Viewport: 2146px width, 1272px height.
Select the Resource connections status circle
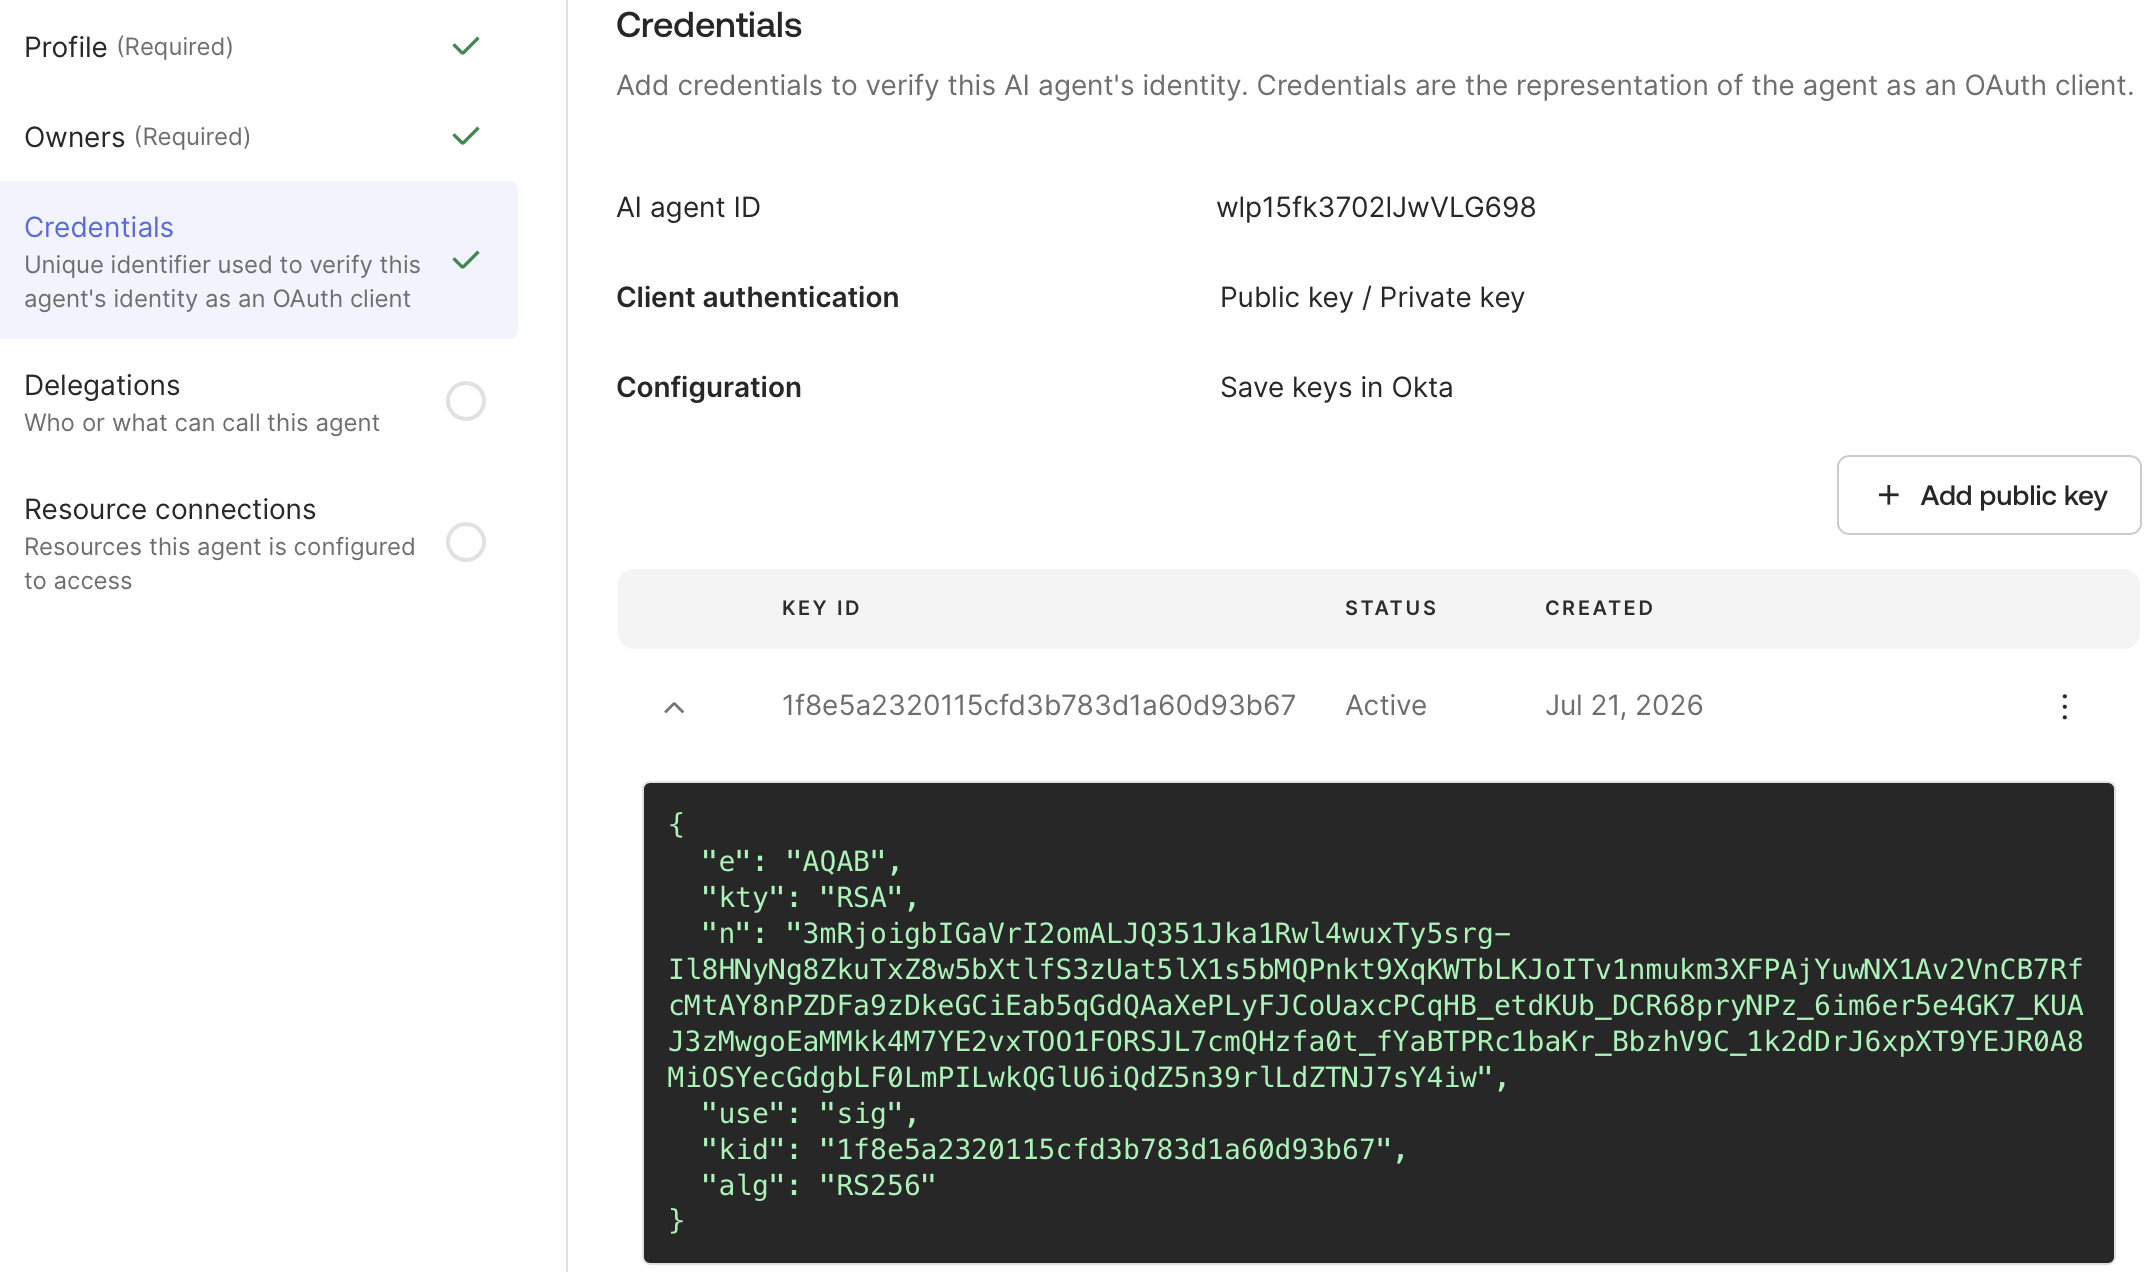(x=466, y=542)
